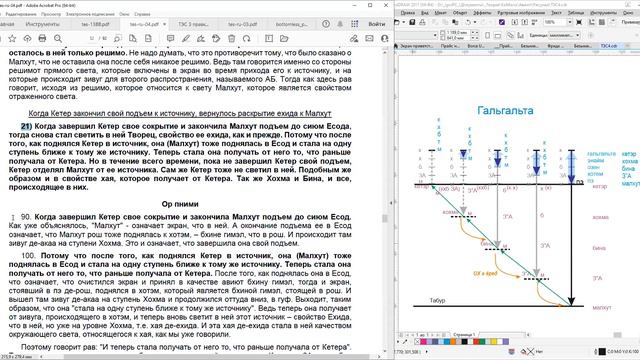Switch to the ТЭС 3 tab in Acrobat

193,24
